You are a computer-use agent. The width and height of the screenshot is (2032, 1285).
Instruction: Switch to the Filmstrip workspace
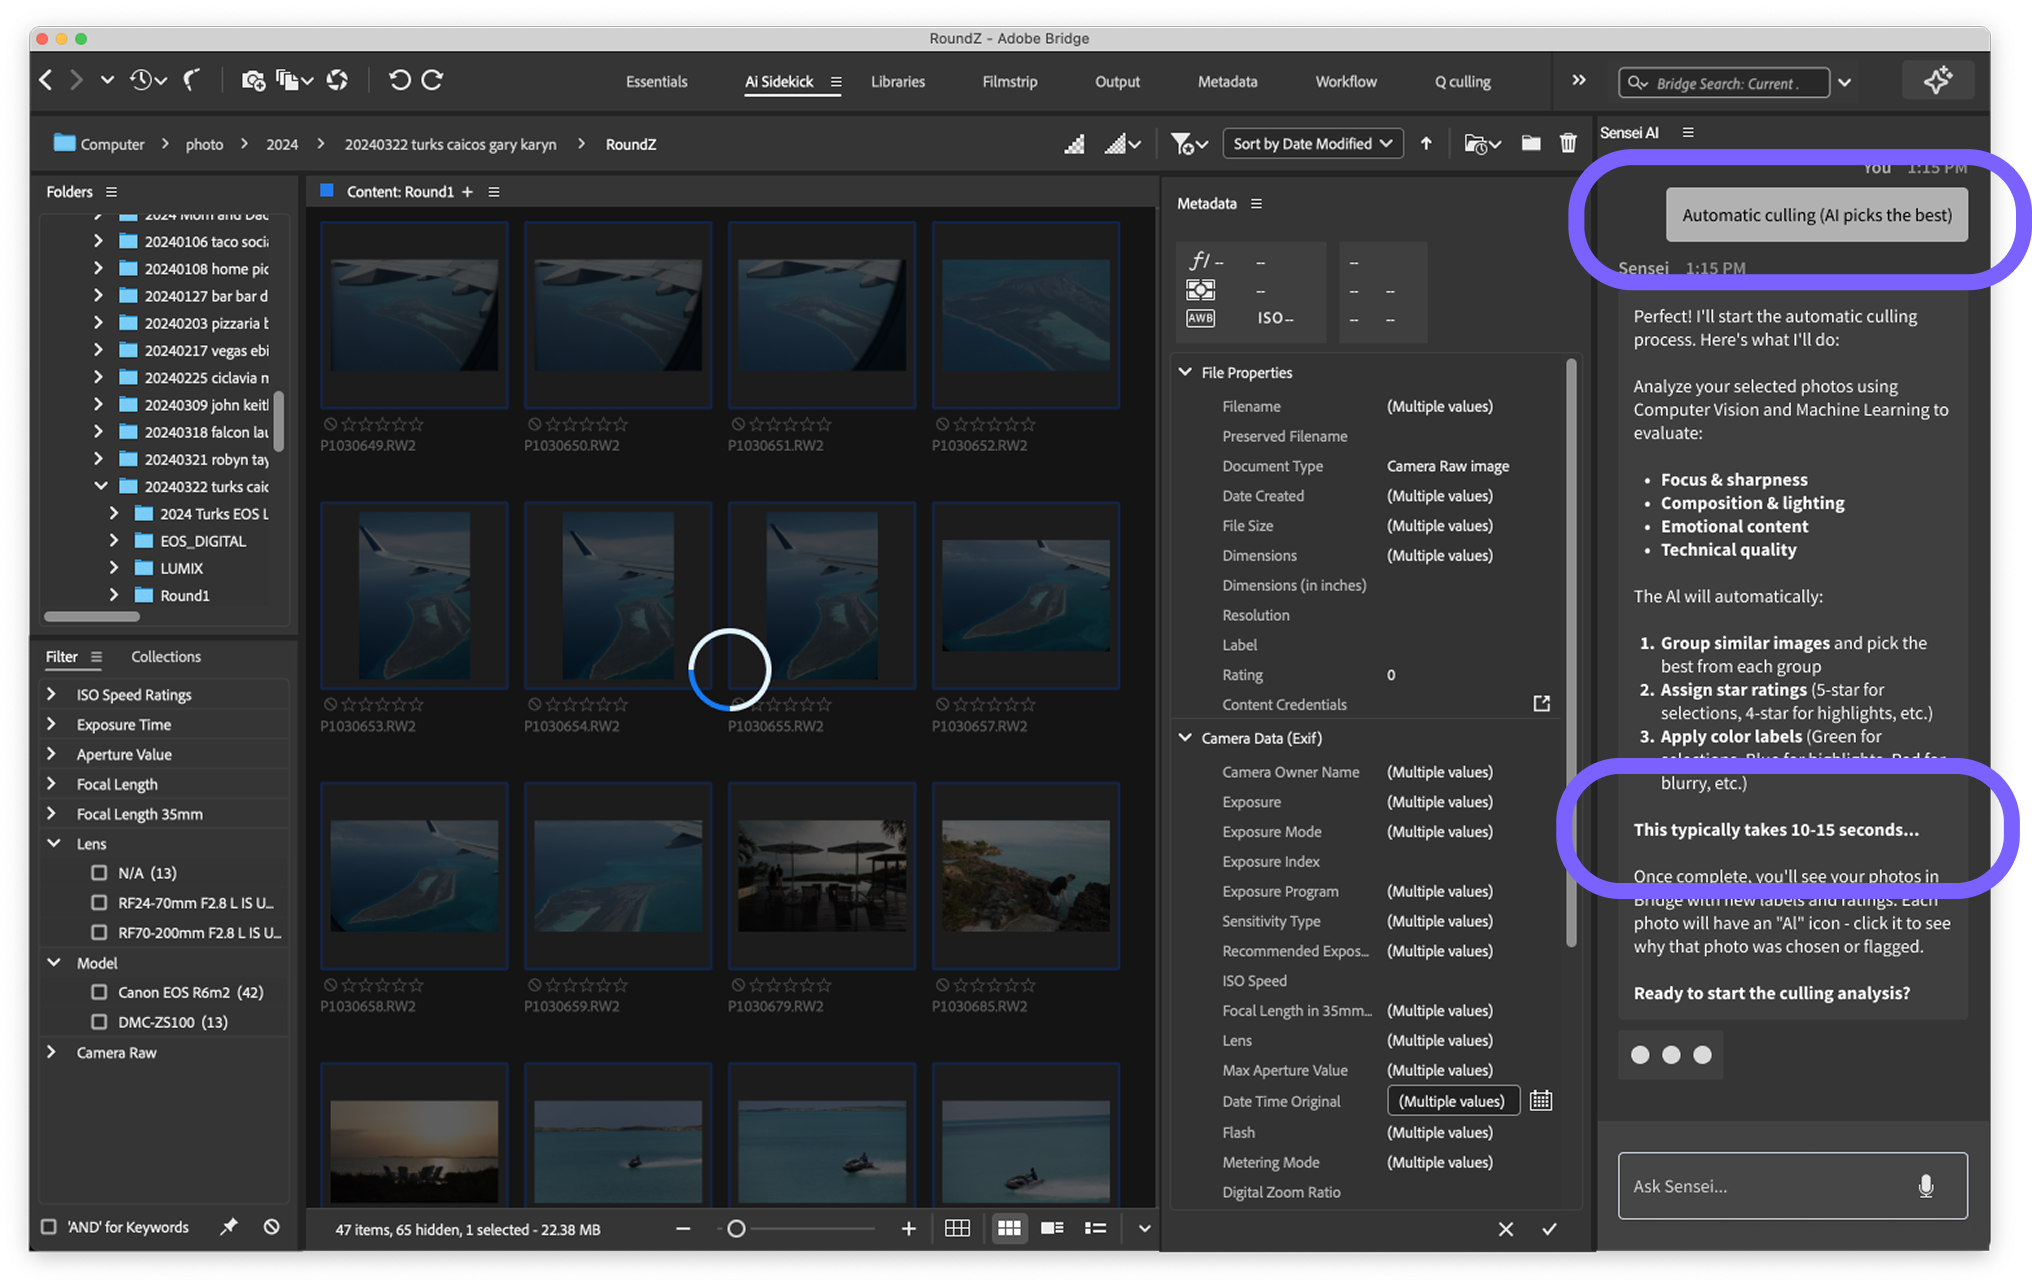(1009, 82)
